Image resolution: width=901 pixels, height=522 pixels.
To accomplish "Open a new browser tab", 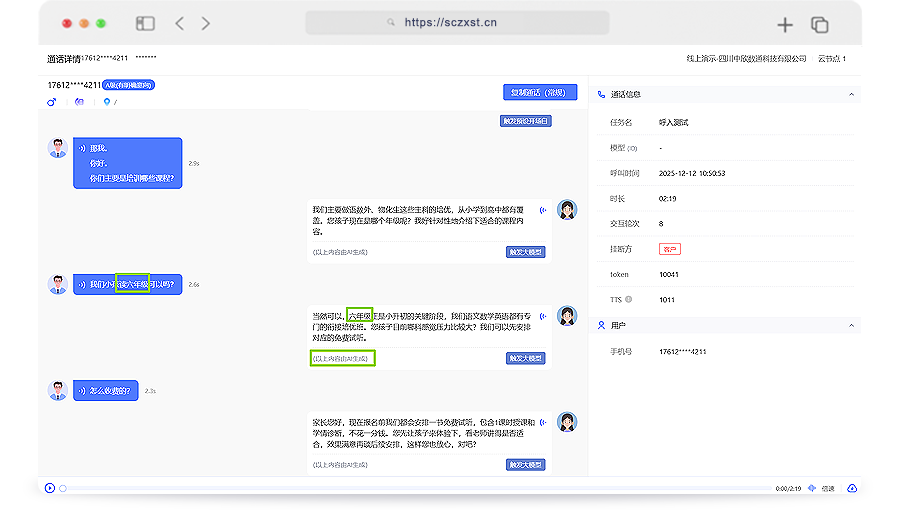I will click(x=785, y=24).
